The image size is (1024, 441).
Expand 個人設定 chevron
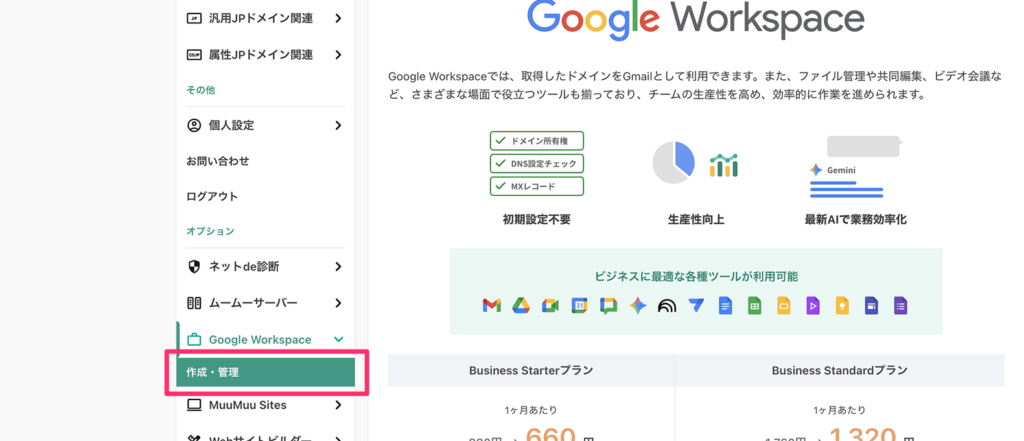pos(338,125)
